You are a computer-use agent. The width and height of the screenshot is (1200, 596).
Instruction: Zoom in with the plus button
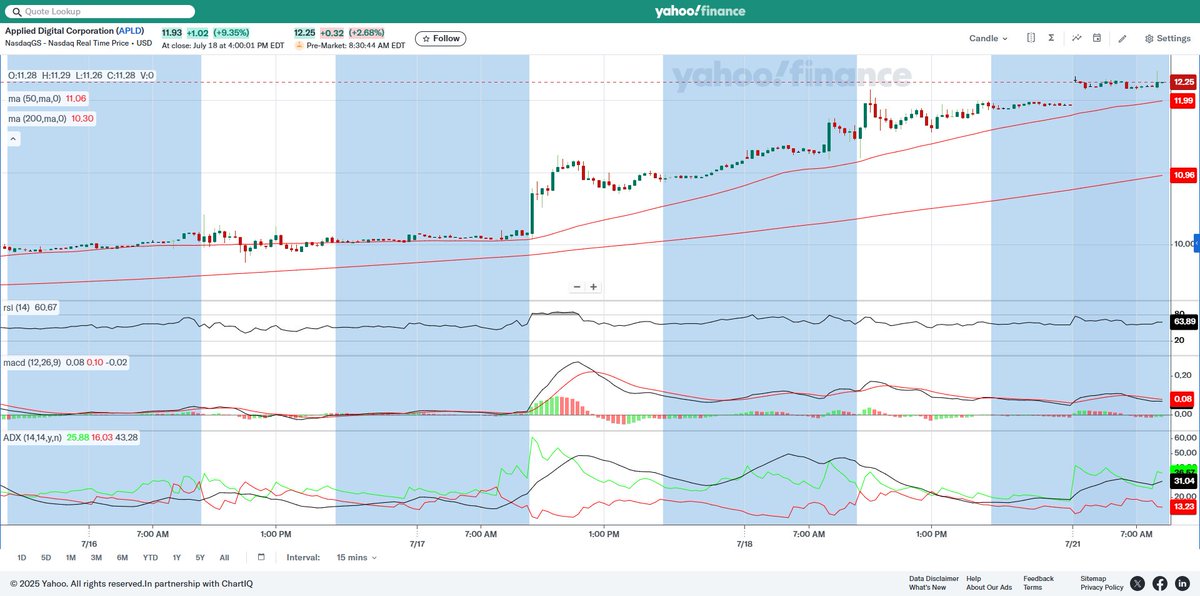click(x=593, y=287)
